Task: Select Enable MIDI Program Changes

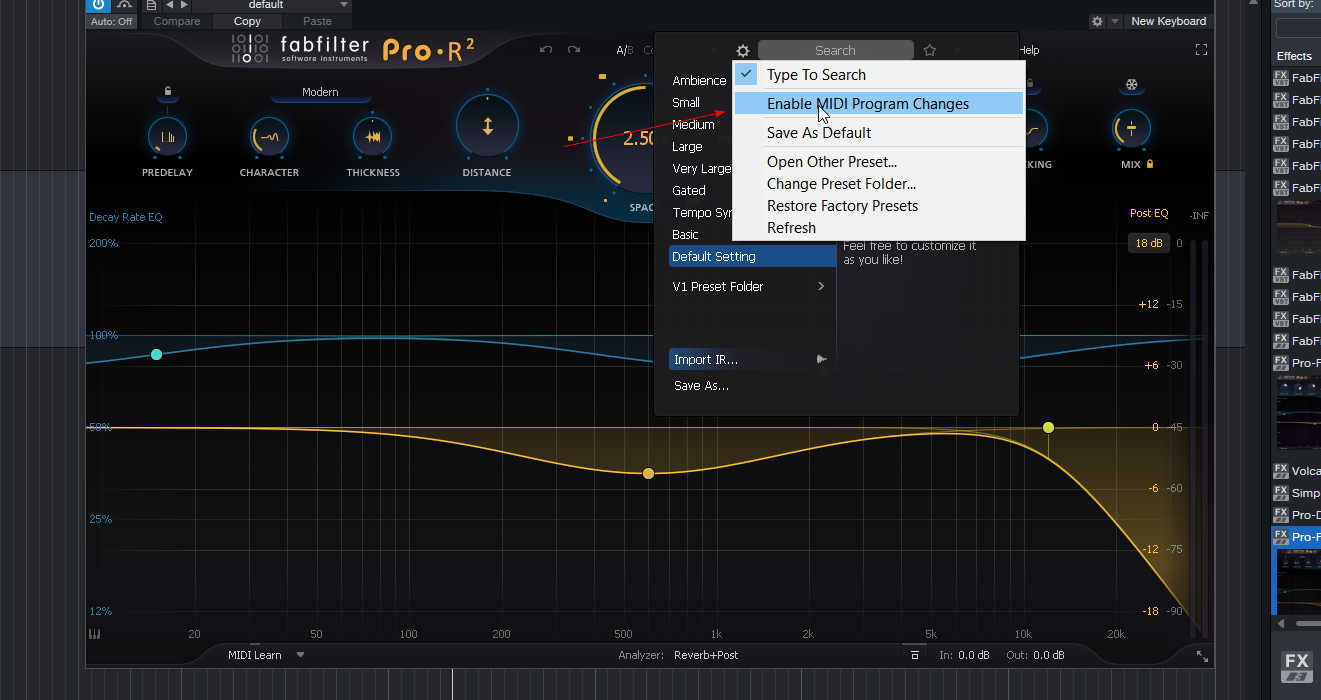Action: [879, 104]
